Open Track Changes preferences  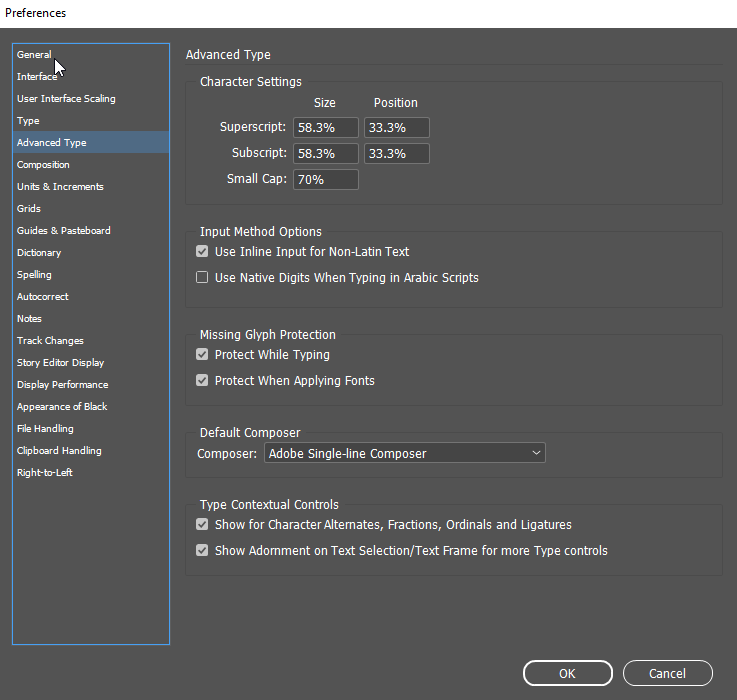point(50,341)
